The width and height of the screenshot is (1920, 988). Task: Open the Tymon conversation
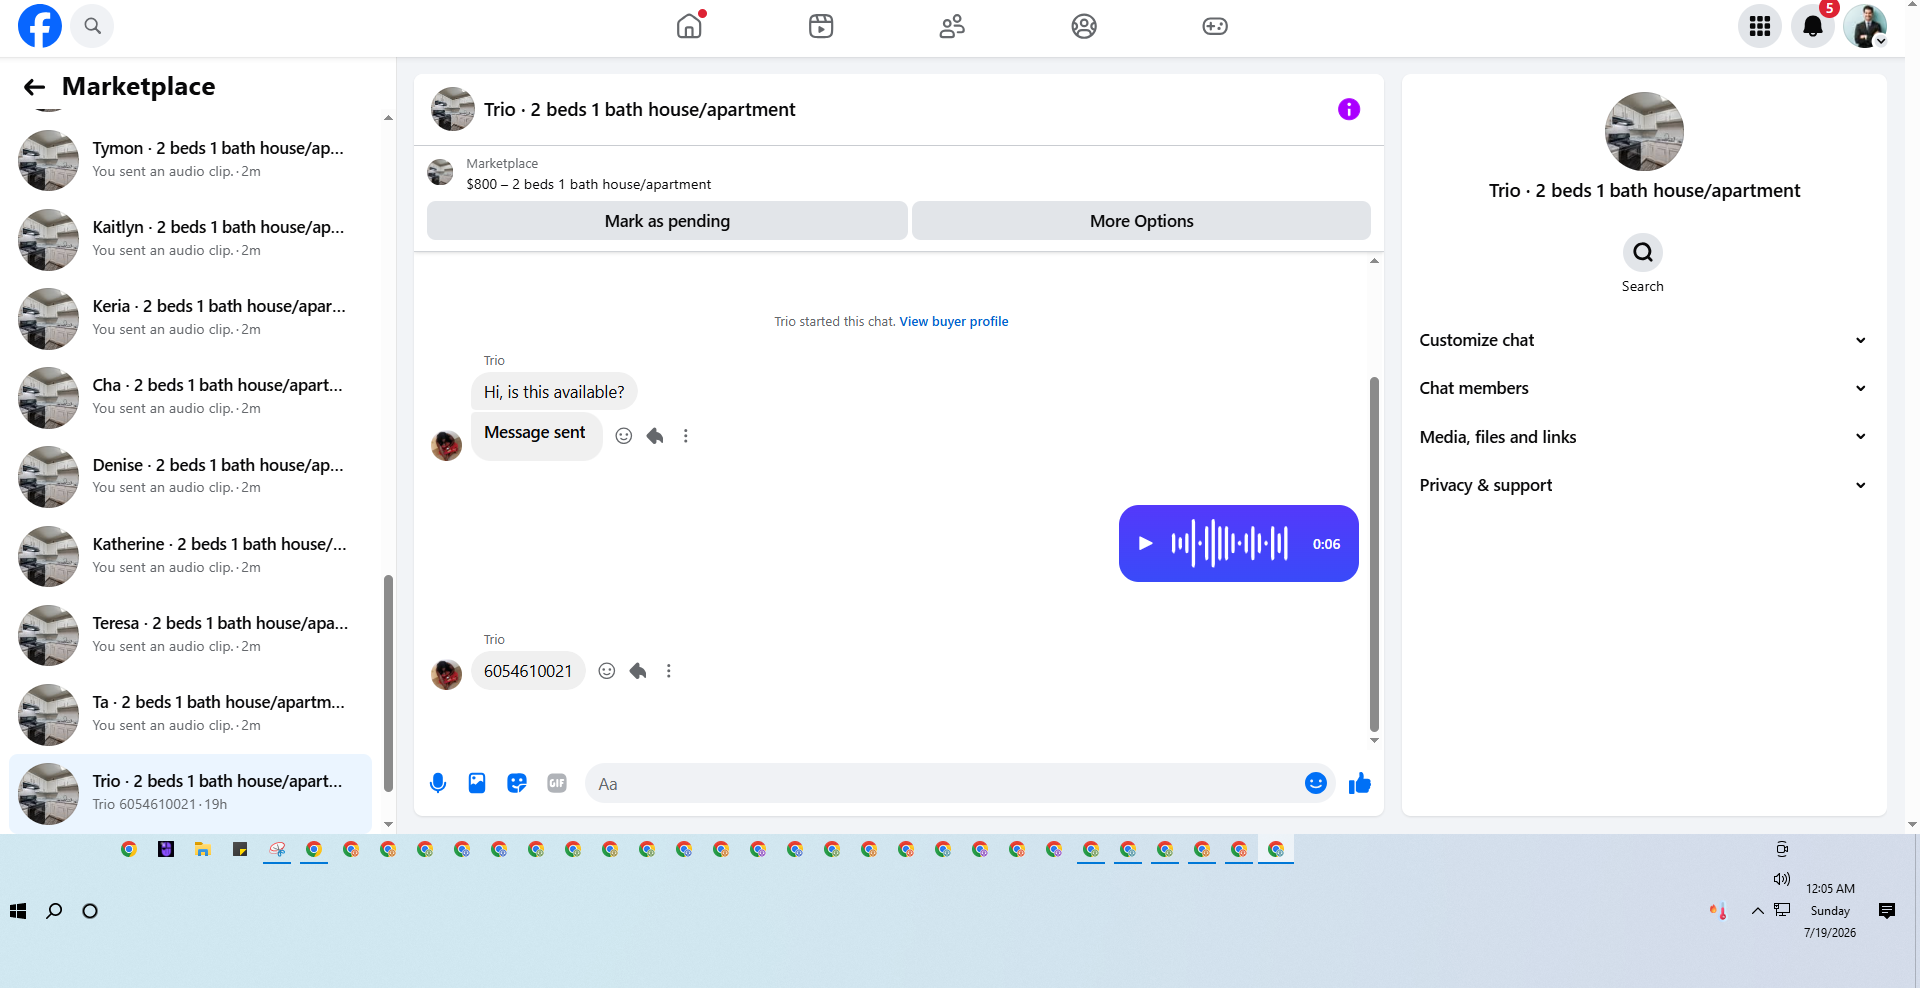coord(190,160)
